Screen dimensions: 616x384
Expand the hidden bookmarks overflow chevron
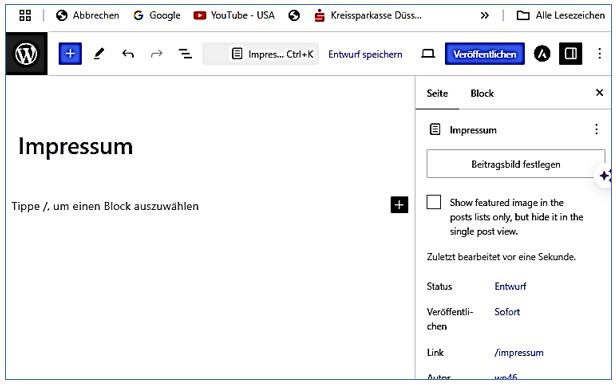pyautogui.click(x=484, y=15)
